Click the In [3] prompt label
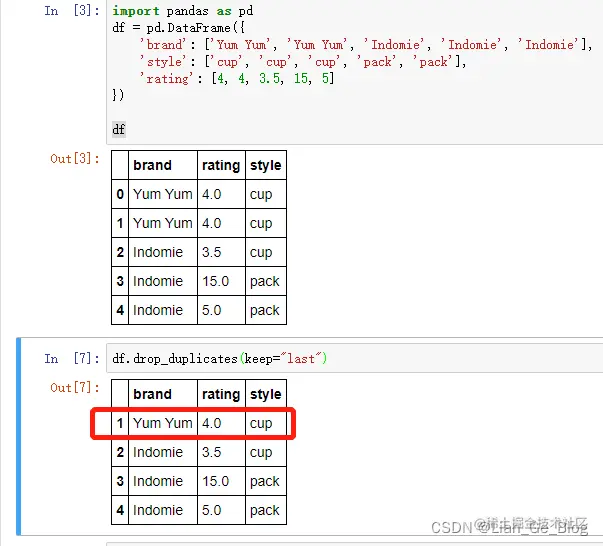The height and width of the screenshot is (546, 603). pos(72,11)
